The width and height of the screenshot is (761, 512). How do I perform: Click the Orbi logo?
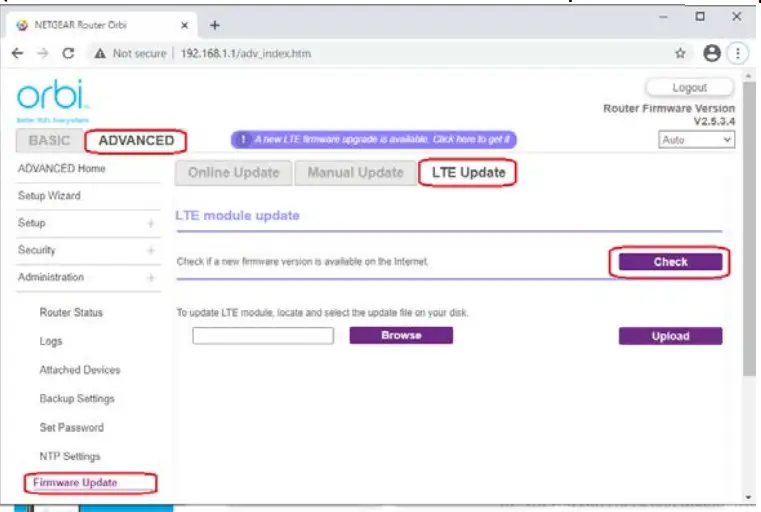click(53, 100)
